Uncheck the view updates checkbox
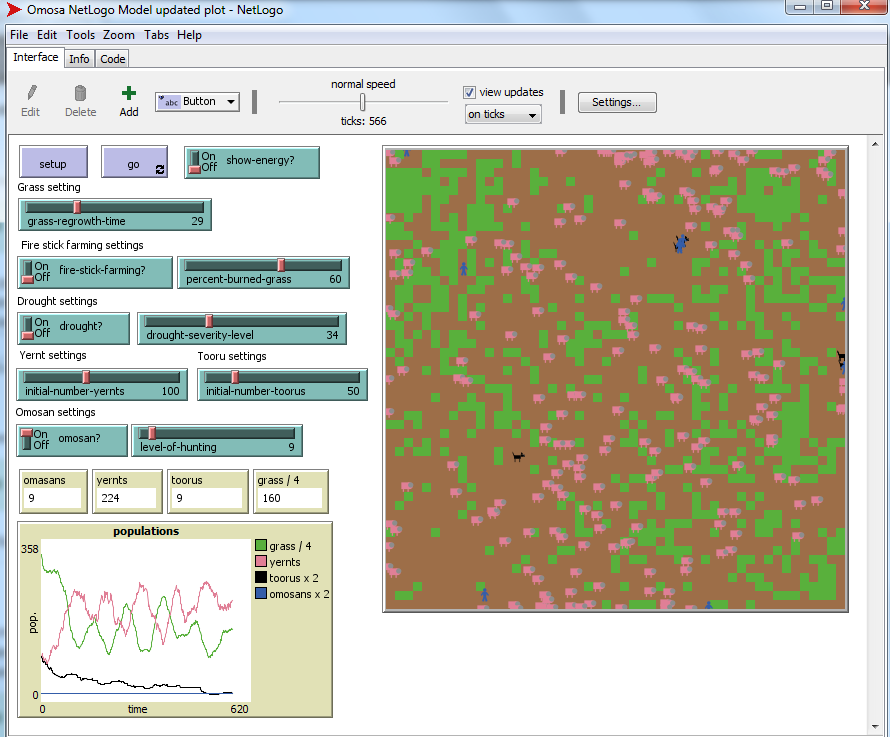The width and height of the screenshot is (890, 737). 469,92
